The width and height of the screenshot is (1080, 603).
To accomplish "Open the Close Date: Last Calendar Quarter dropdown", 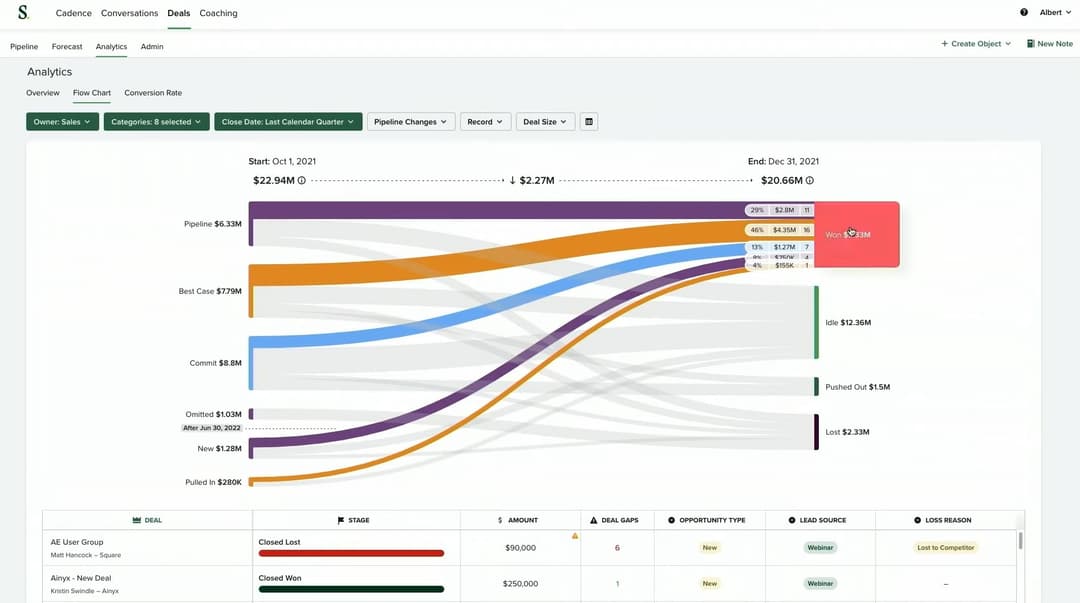I will click(x=288, y=122).
